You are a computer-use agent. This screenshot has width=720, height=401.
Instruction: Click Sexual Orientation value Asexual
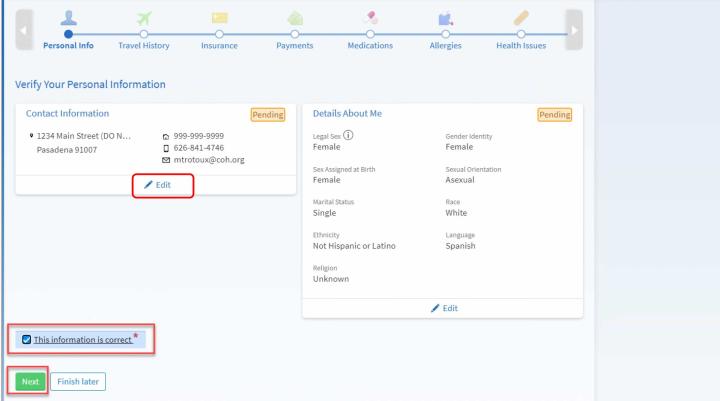tap(460, 180)
